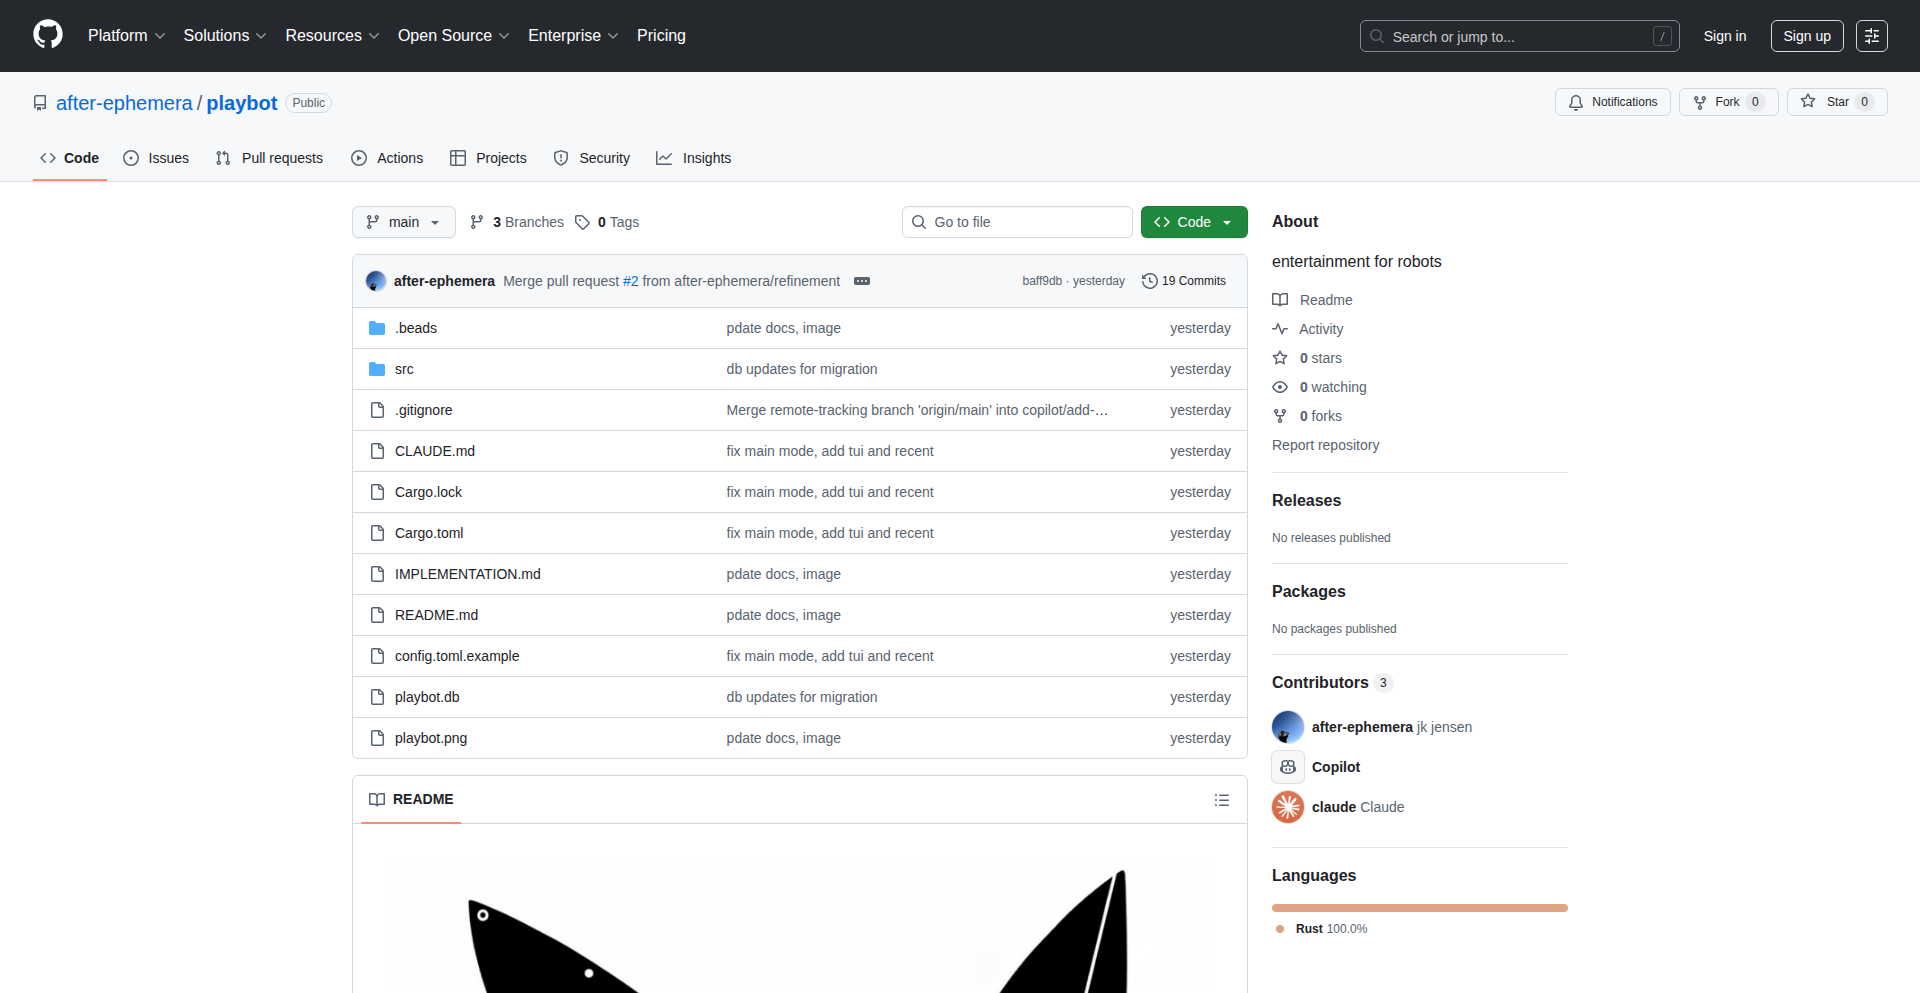Screen dimensions: 1920x993
Task: Click the after-ephemera avatar in commit row
Action: point(376,281)
